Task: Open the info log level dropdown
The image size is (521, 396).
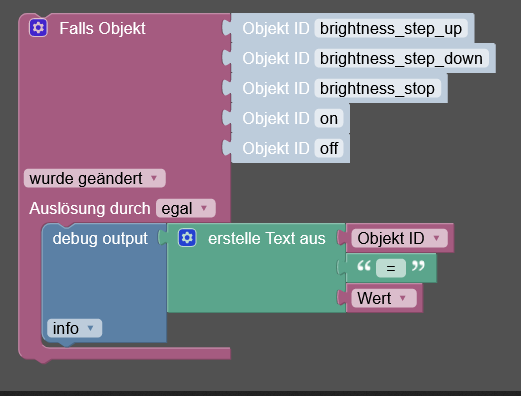Action: pos(74,328)
